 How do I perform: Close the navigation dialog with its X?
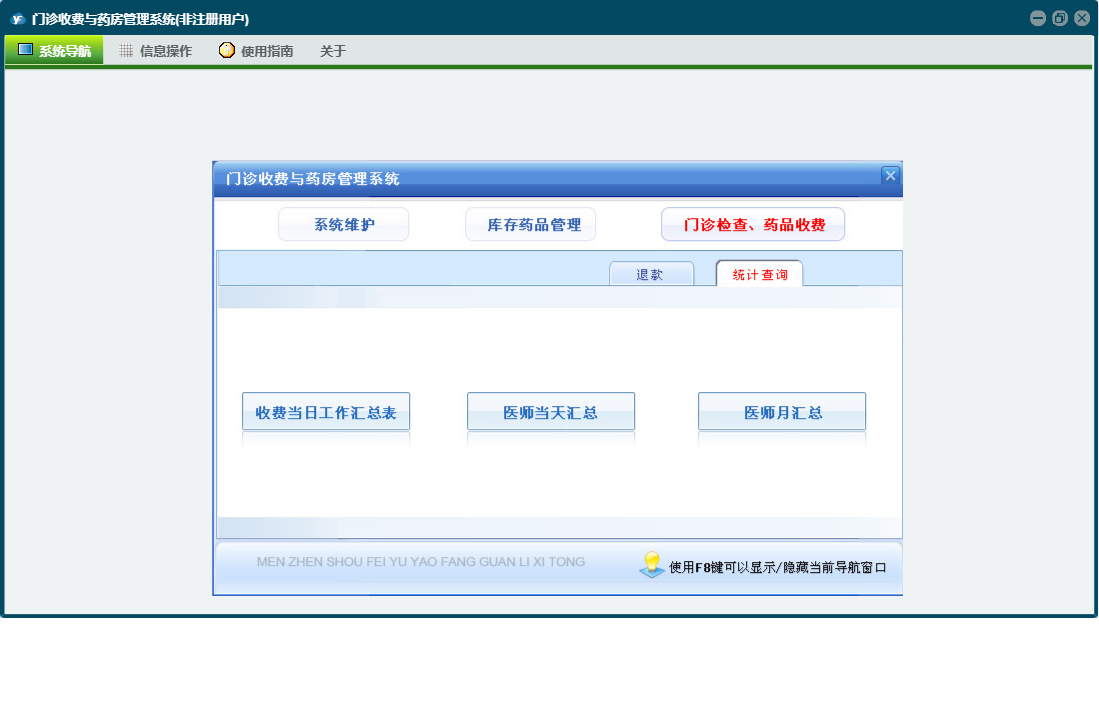(890, 175)
